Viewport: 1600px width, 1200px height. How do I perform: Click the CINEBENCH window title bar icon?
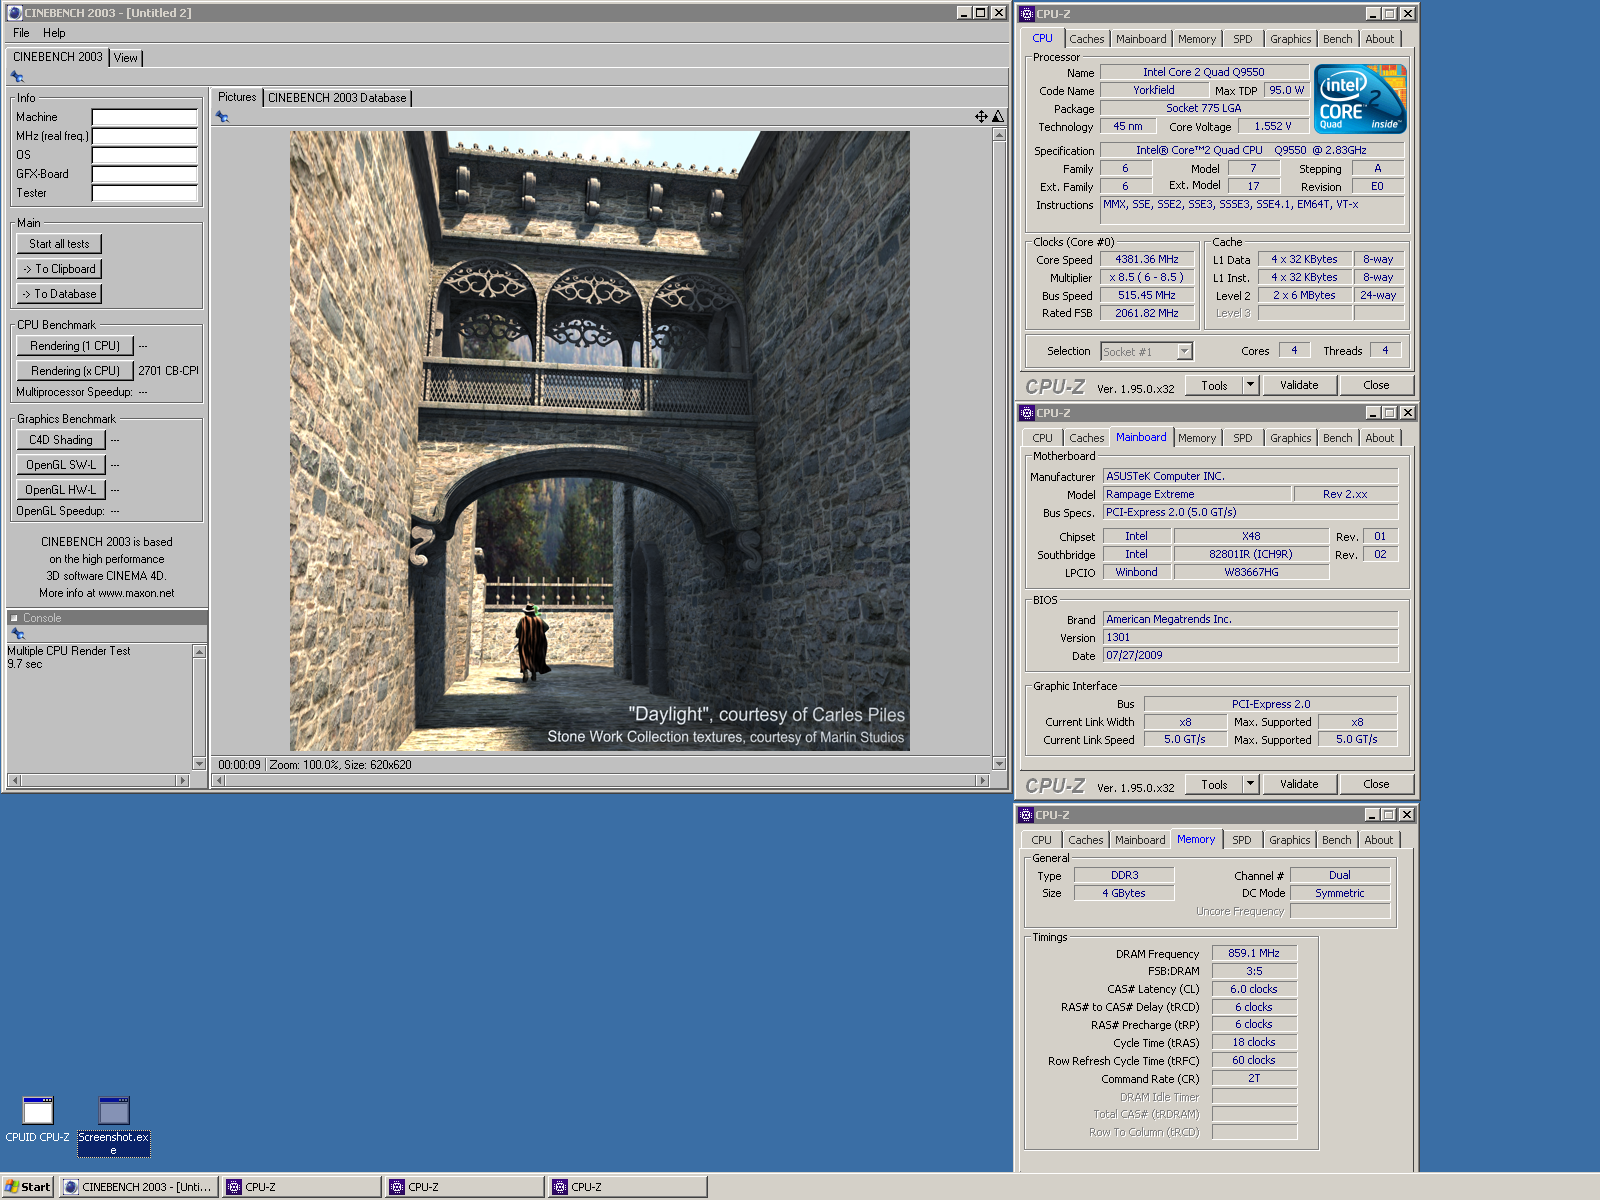15,13
